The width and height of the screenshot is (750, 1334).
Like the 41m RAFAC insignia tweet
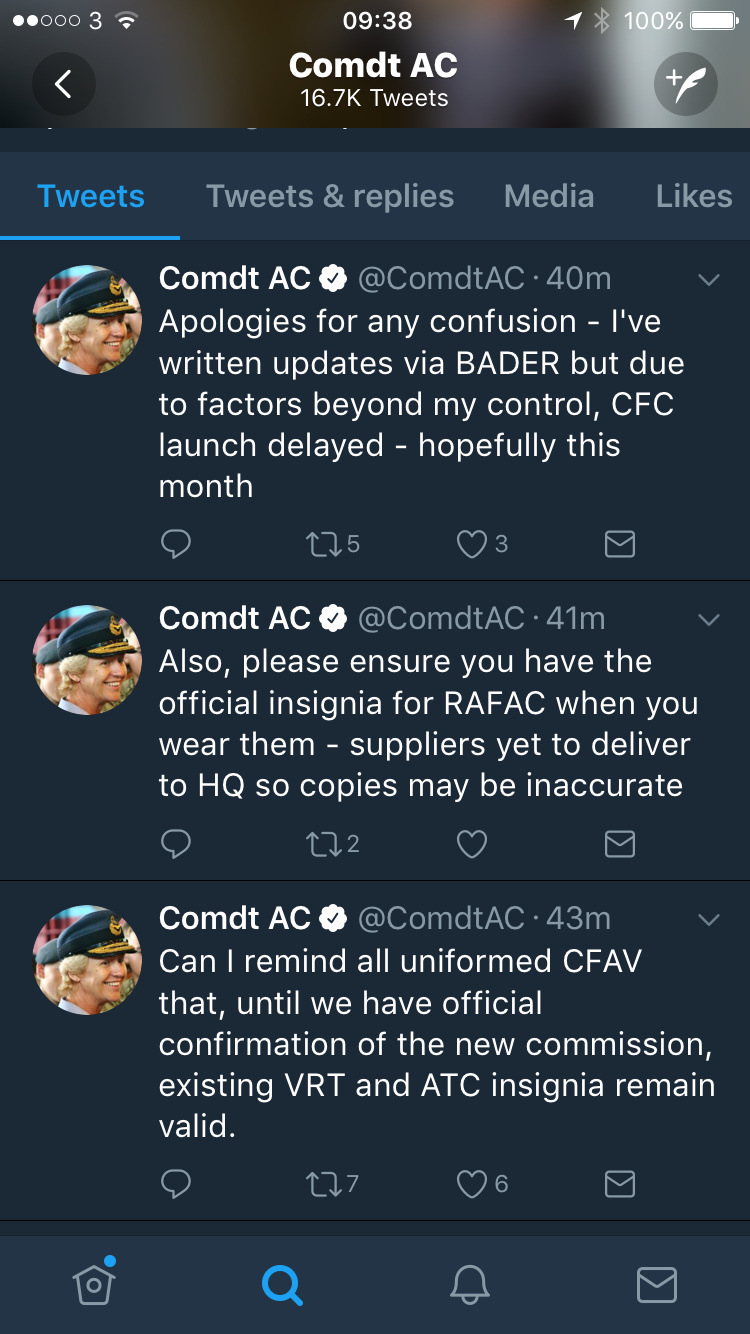click(472, 844)
